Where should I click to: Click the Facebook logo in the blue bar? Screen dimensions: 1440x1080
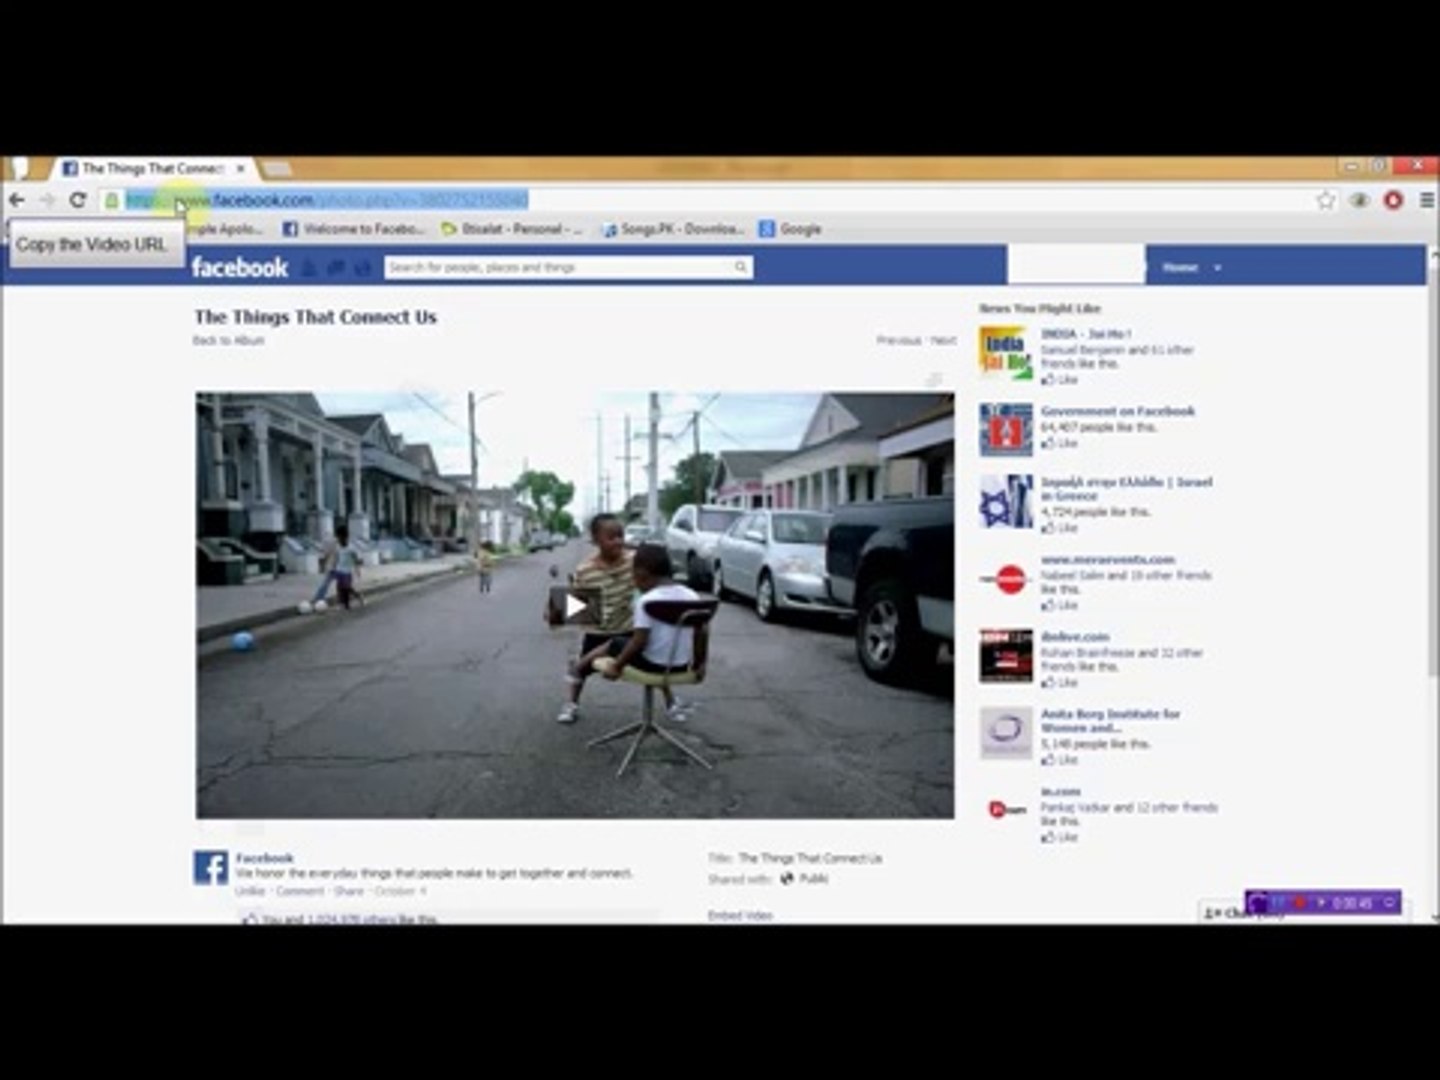click(x=240, y=267)
